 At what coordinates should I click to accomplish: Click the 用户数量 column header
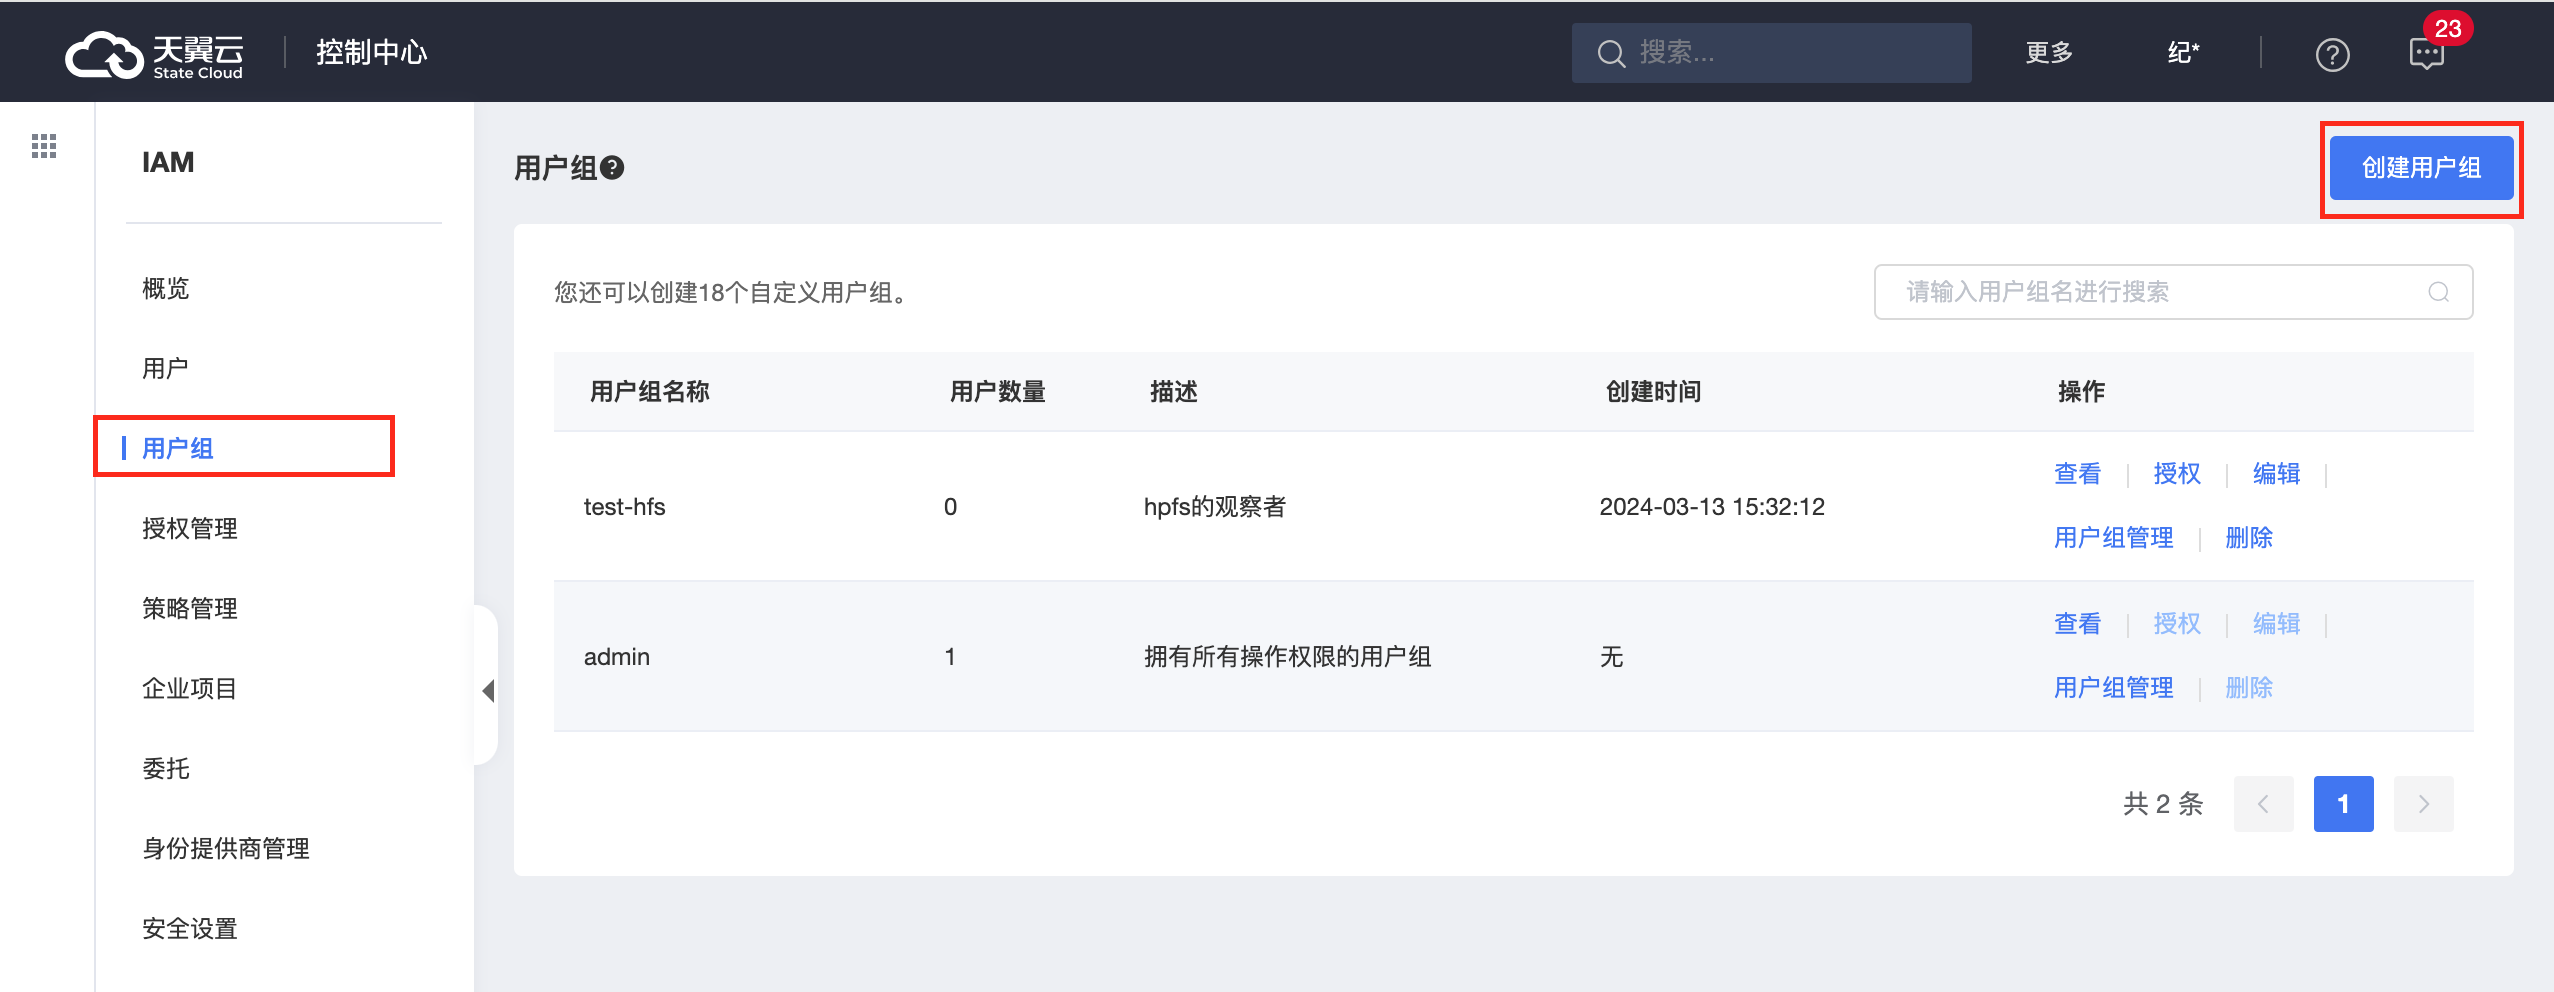(x=998, y=392)
